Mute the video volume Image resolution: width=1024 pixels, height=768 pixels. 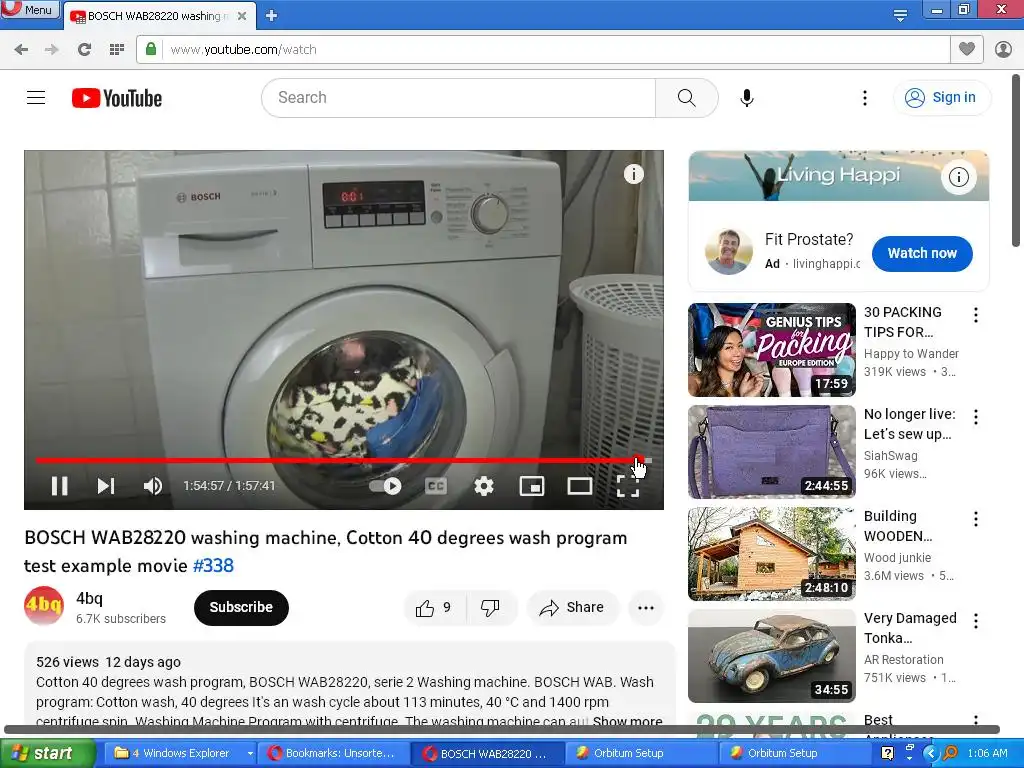tap(153, 486)
